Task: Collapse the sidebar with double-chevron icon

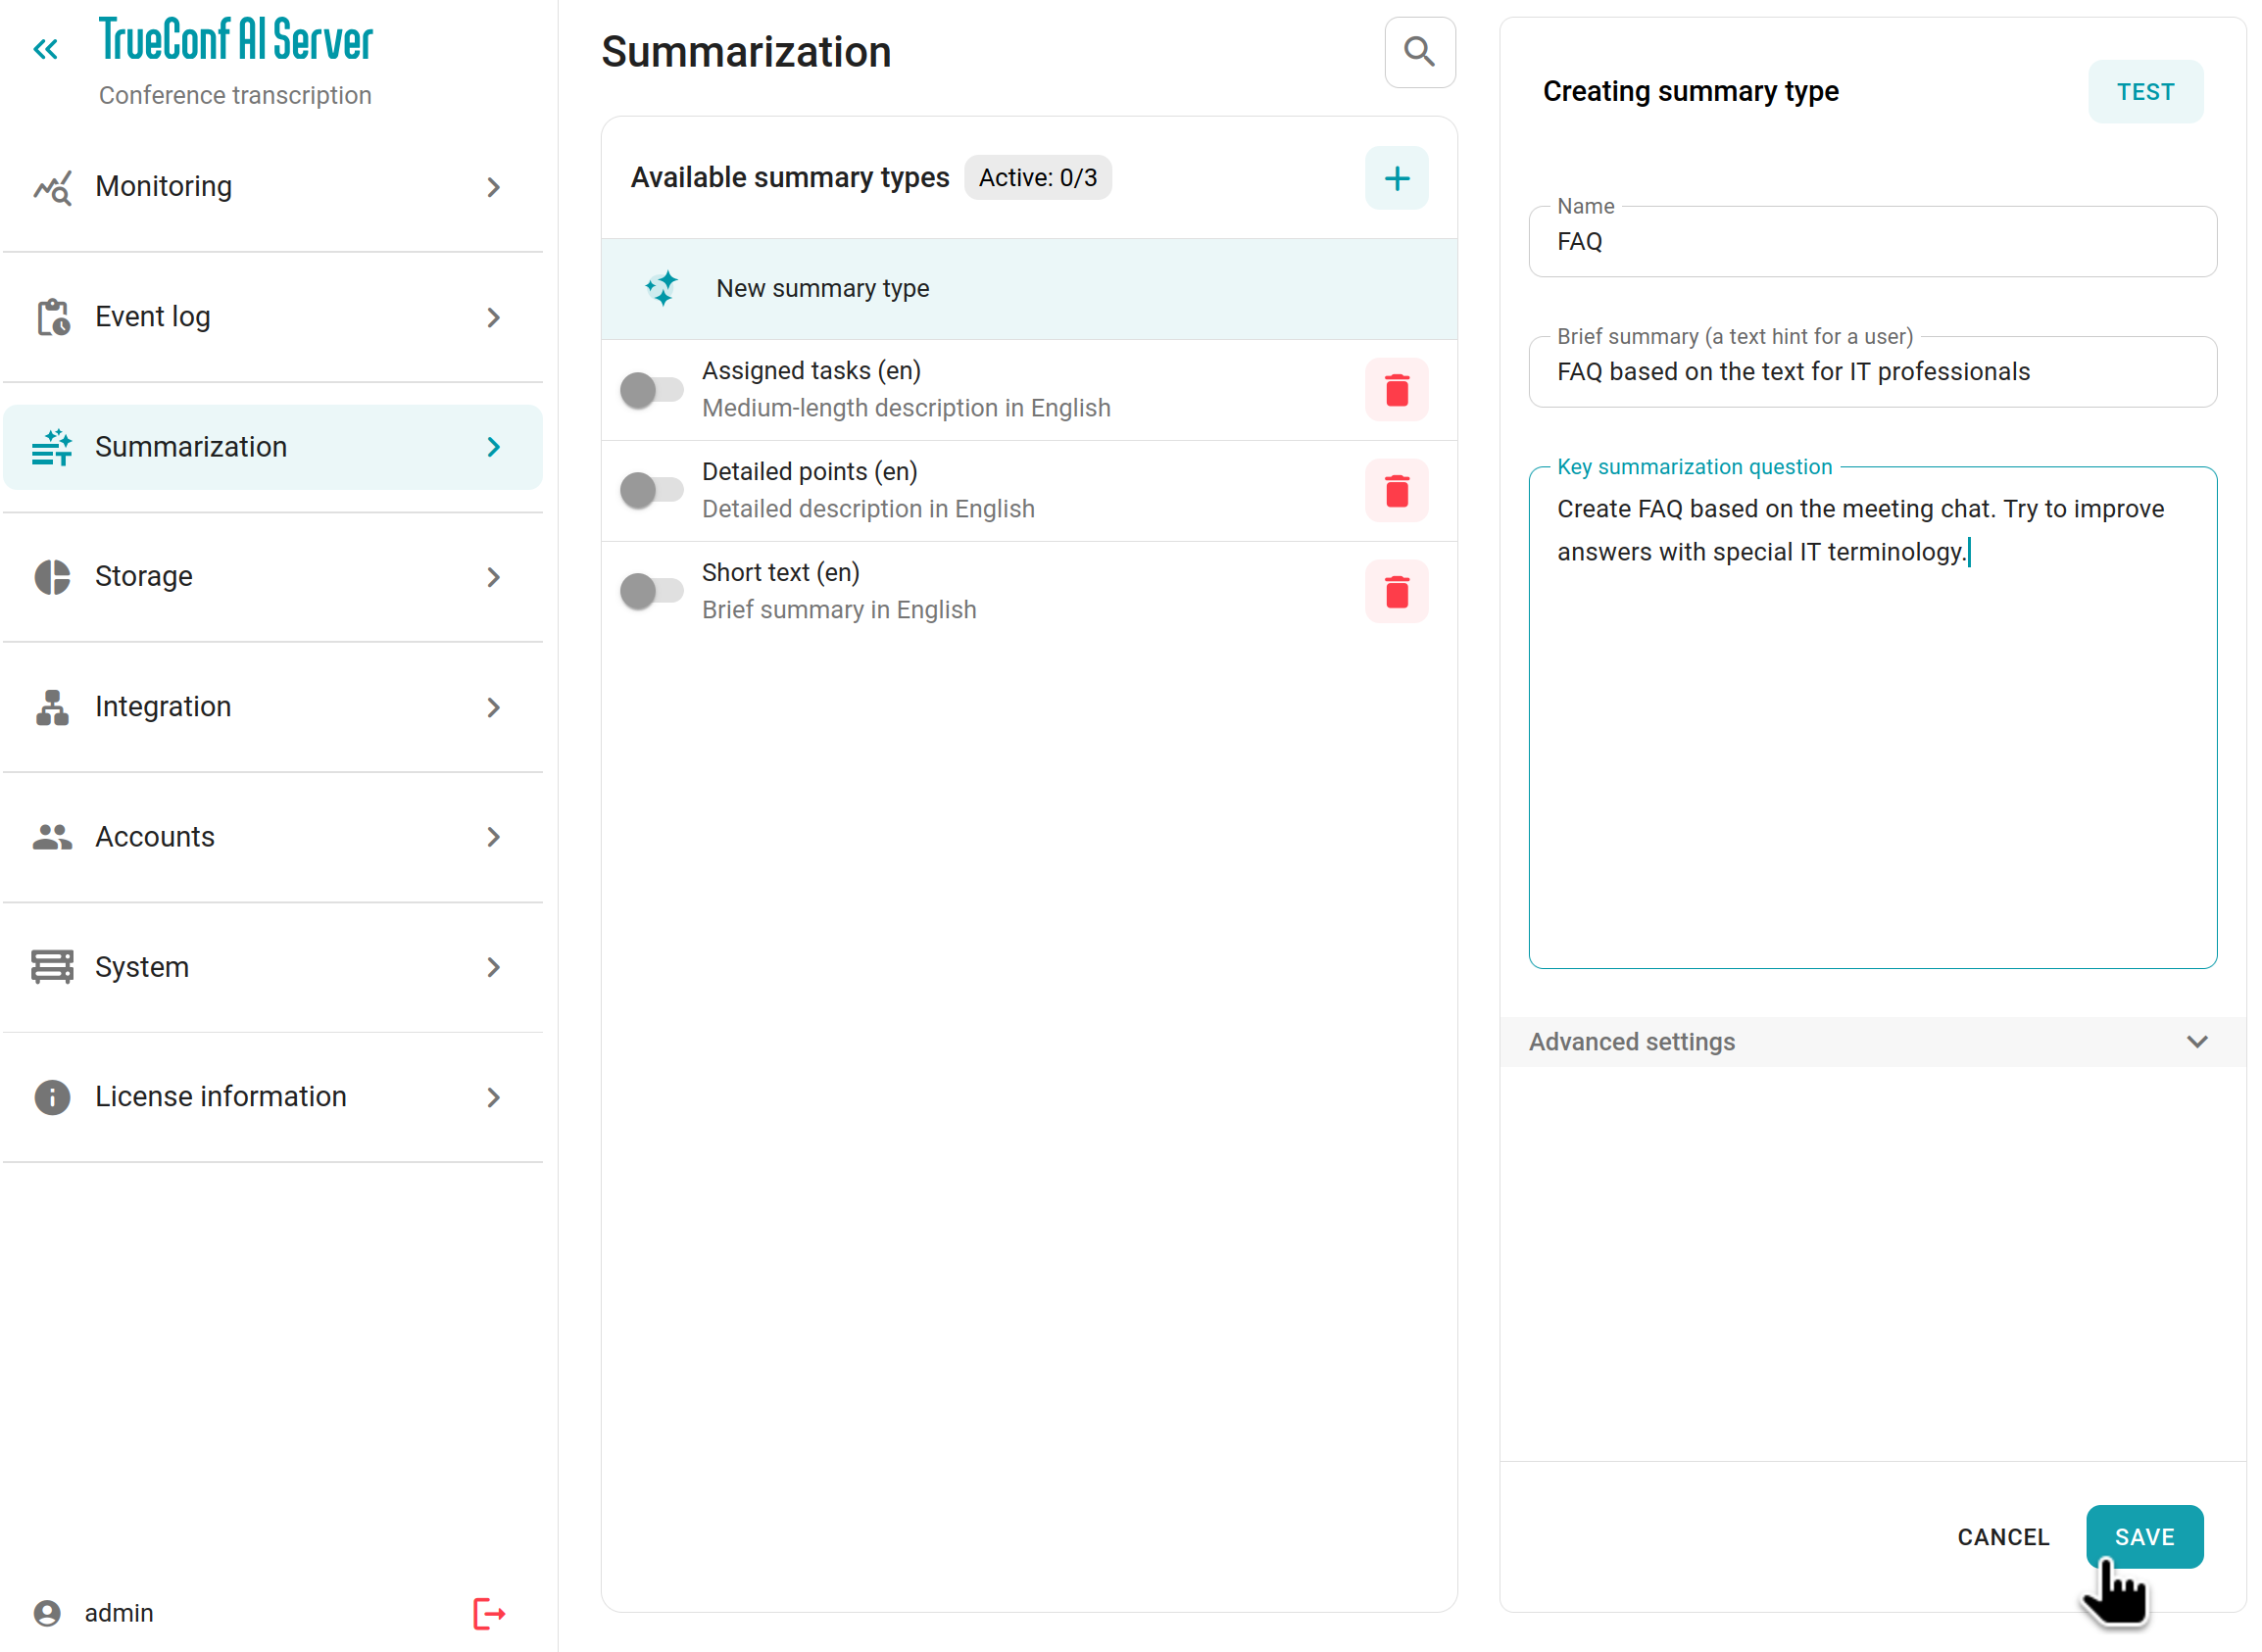Action: 46,49
